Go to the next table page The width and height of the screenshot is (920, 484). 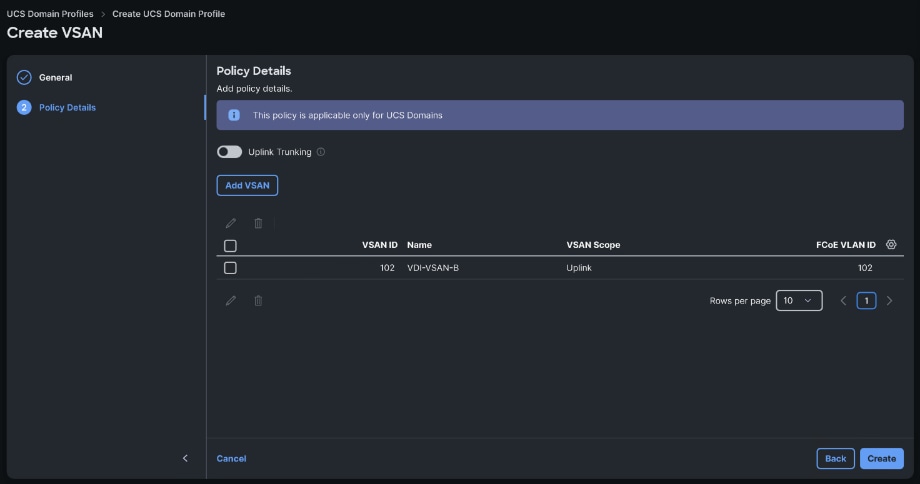click(x=889, y=300)
